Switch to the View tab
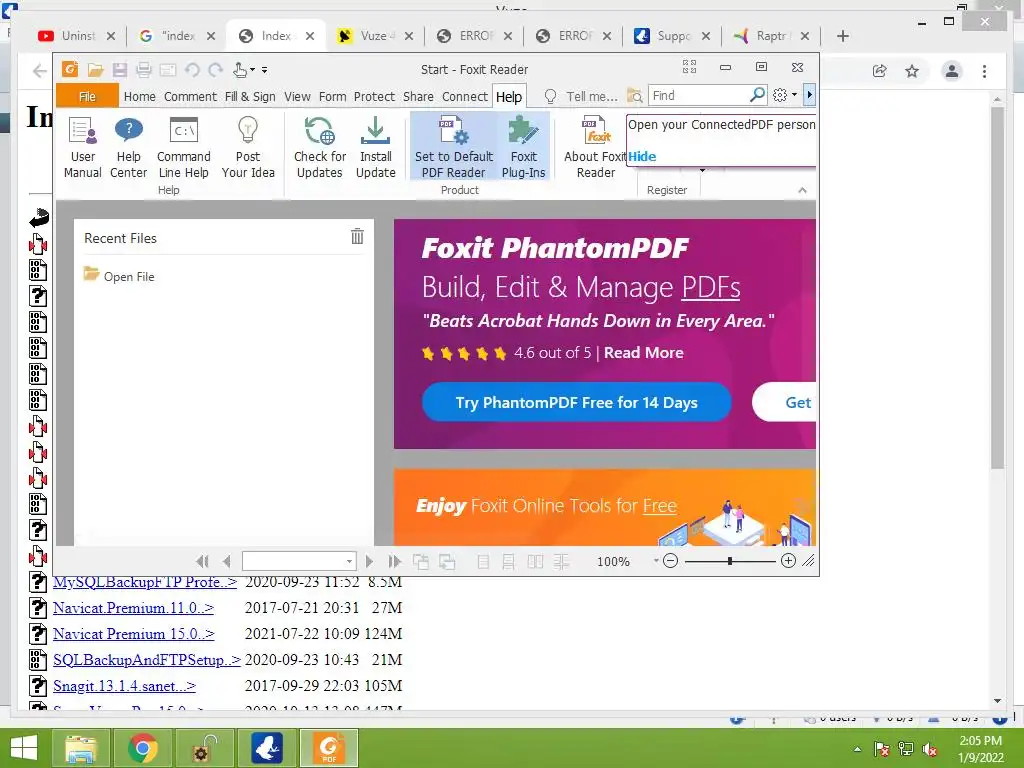This screenshot has width=1024, height=768. pyautogui.click(x=297, y=97)
